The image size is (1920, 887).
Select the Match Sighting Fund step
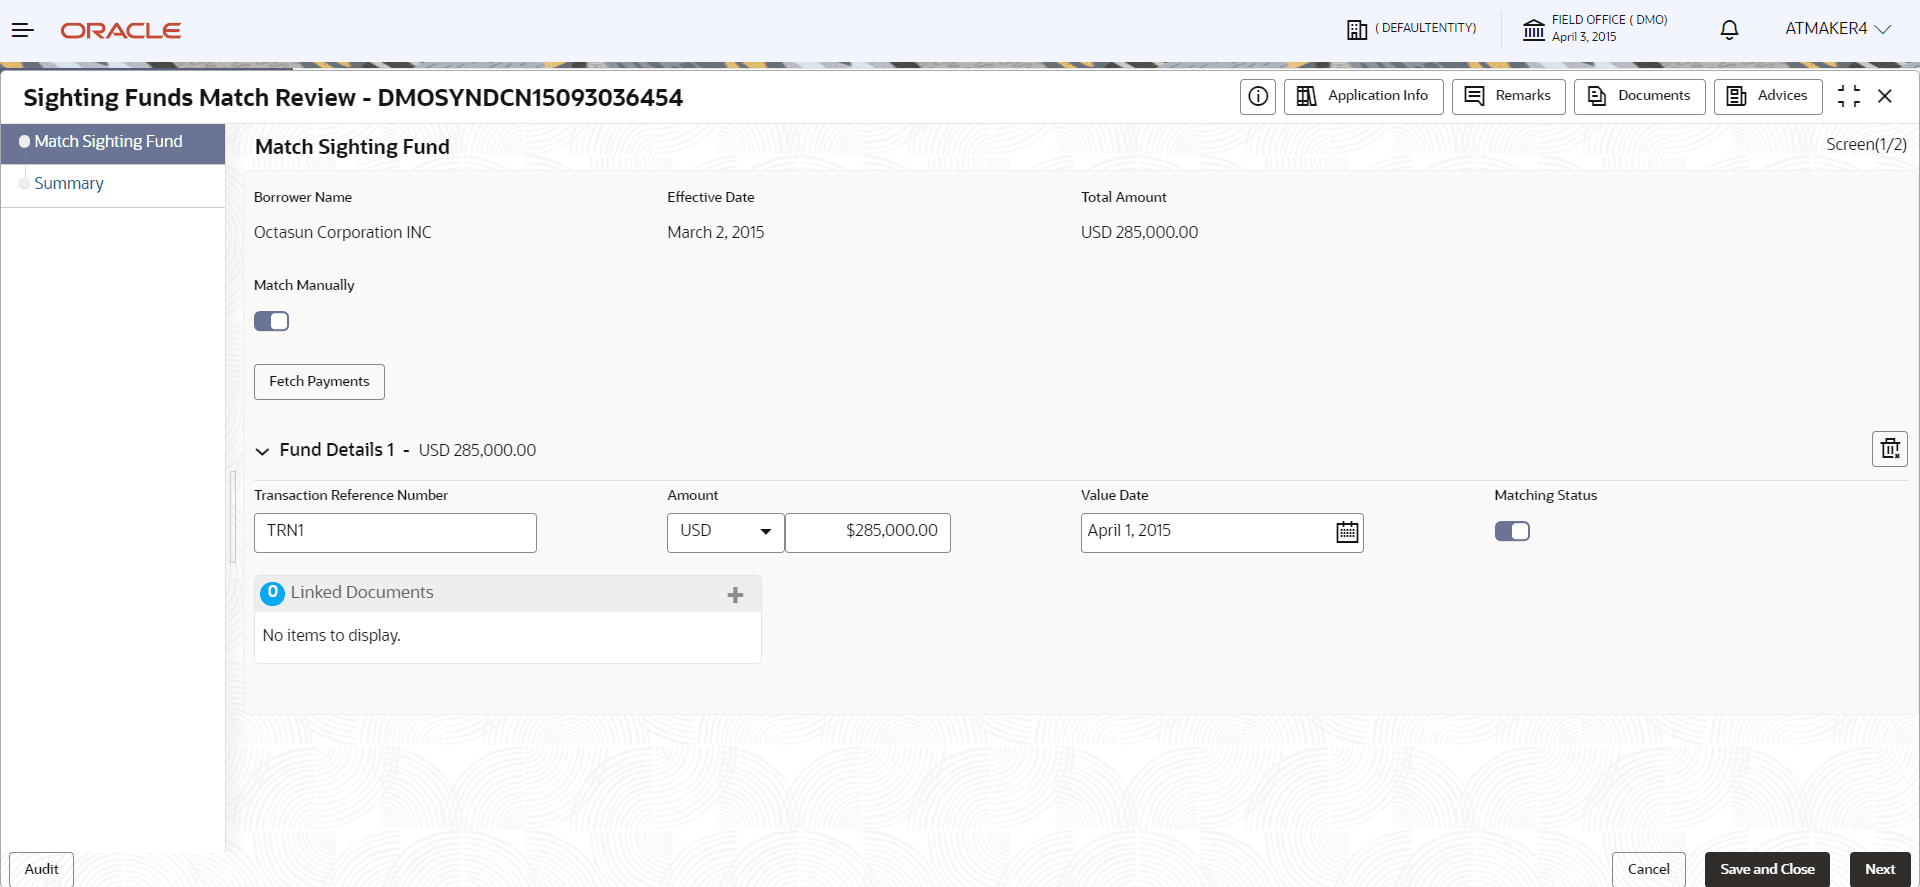(x=113, y=142)
